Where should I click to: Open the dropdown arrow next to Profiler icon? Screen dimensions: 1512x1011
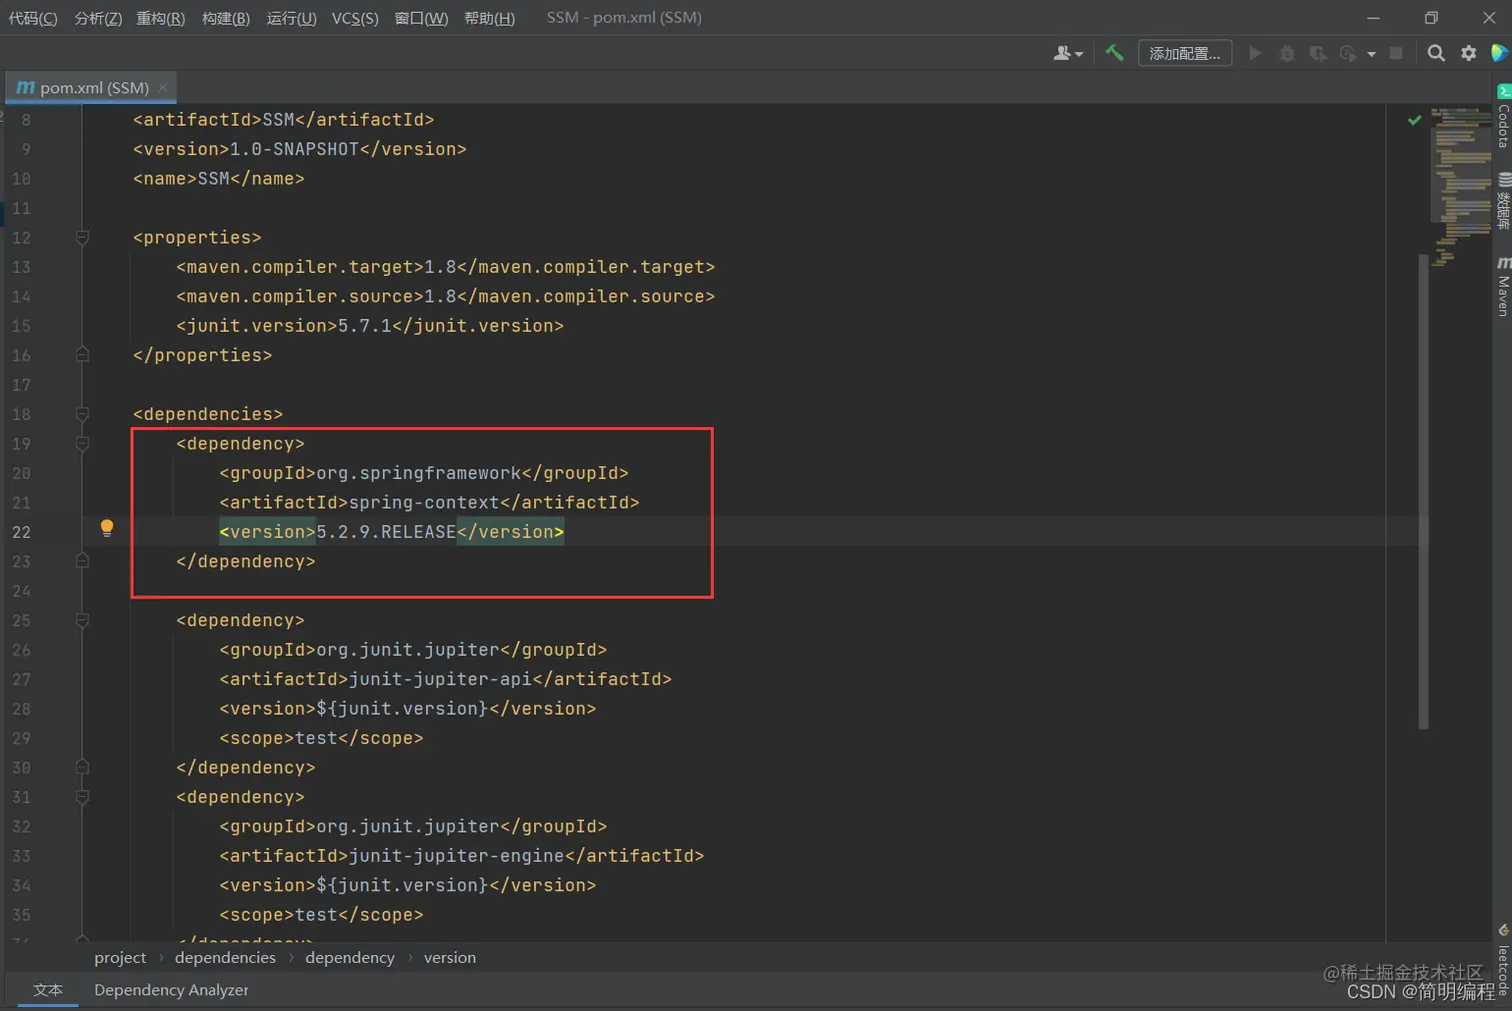click(1371, 54)
